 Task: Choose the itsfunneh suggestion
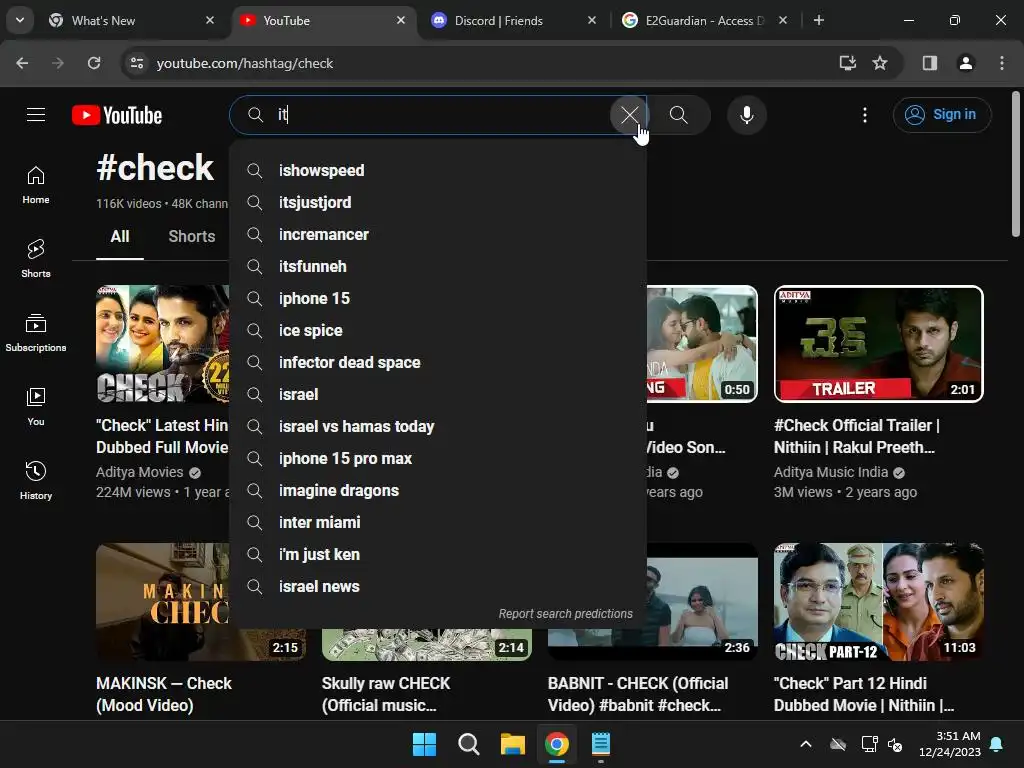(438, 266)
